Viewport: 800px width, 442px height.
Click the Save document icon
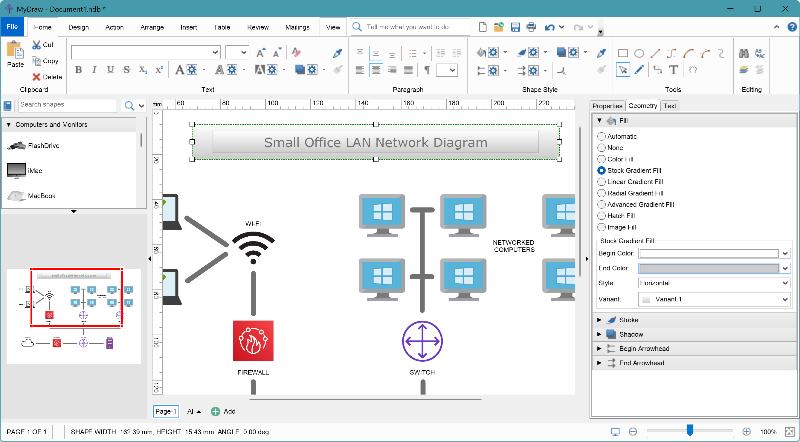point(514,27)
